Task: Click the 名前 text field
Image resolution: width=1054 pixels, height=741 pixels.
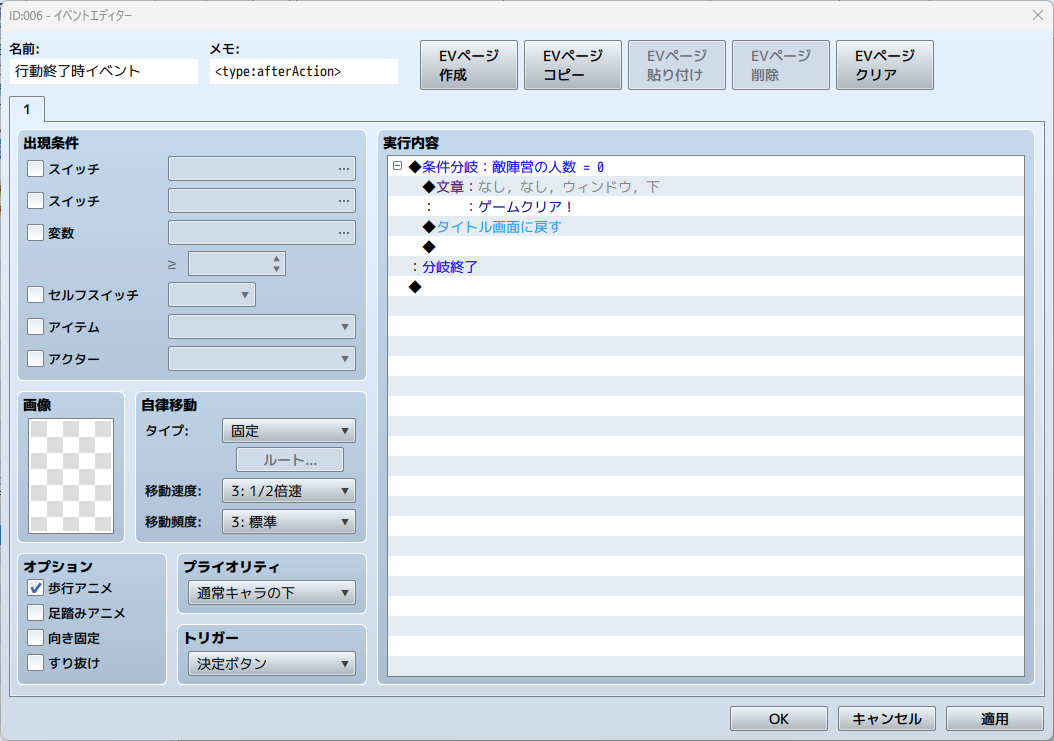Action: [104, 72]
